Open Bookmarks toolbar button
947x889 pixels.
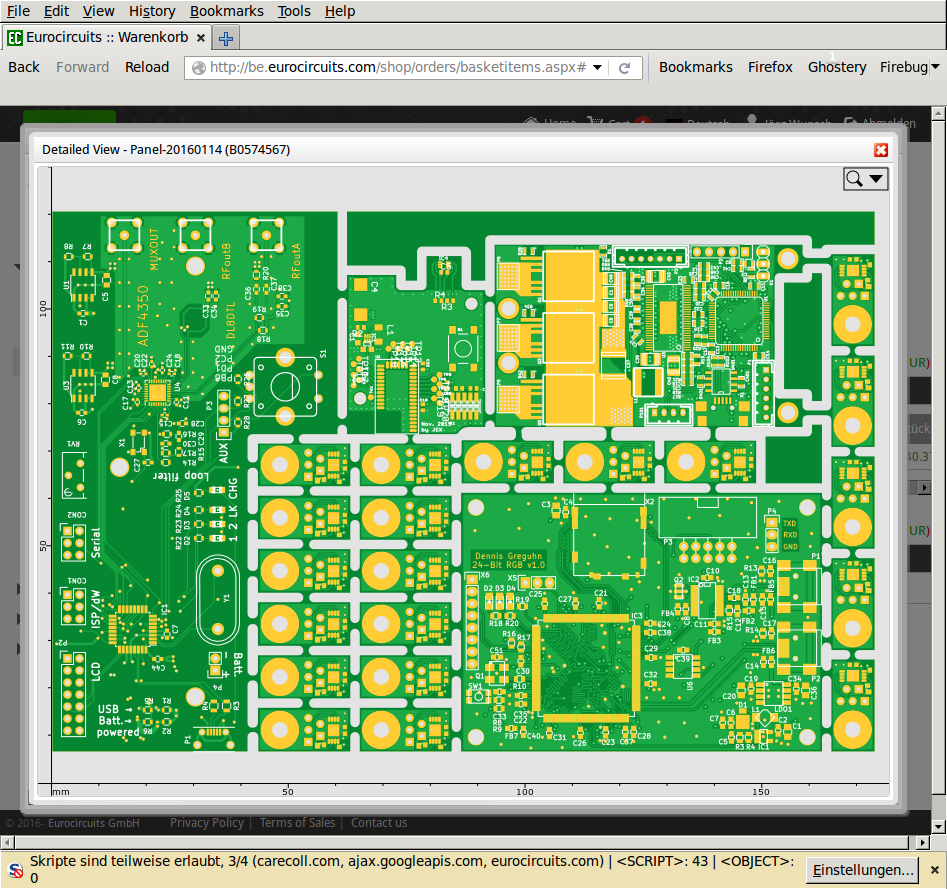695,67
